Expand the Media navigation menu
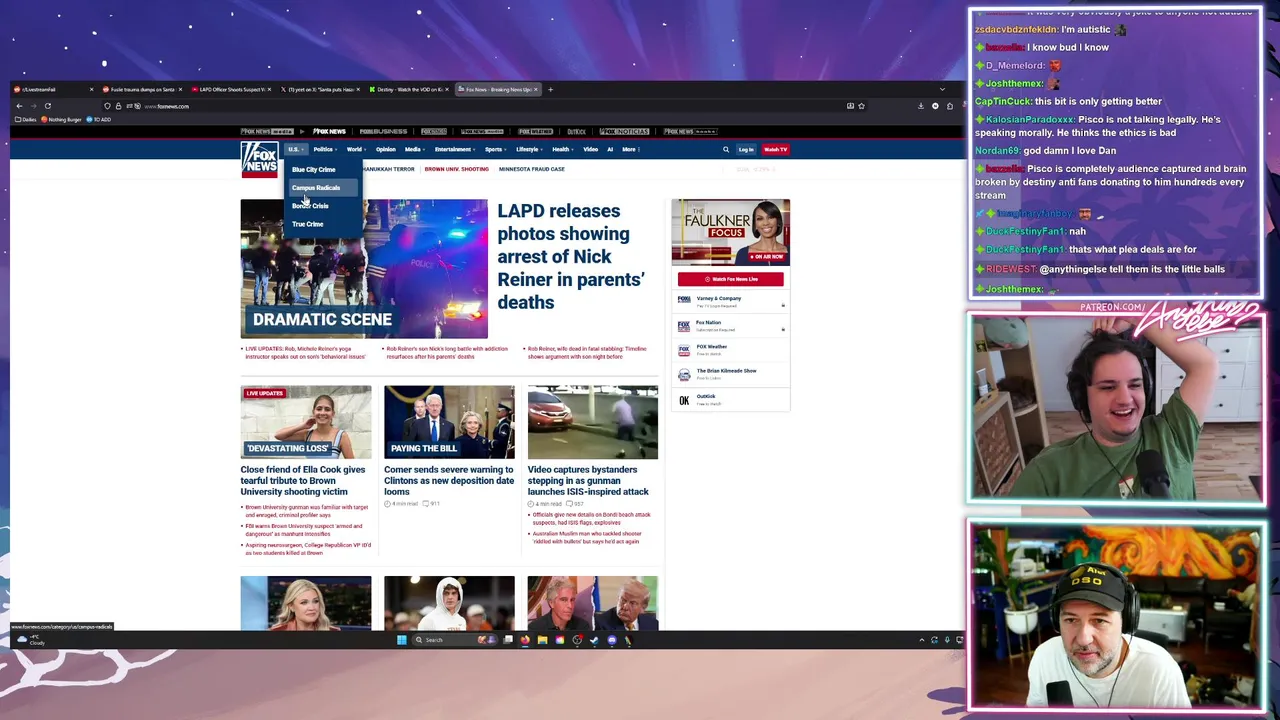This screenshot has width=1280, height=720. point(414,149)
